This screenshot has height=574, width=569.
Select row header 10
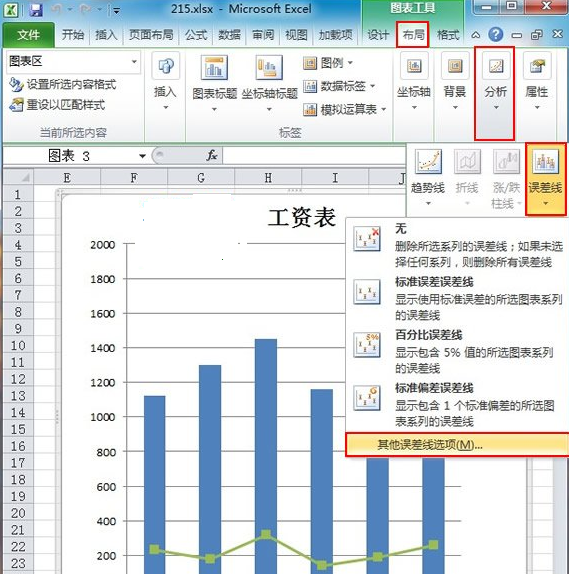click(x=18, y=346)
